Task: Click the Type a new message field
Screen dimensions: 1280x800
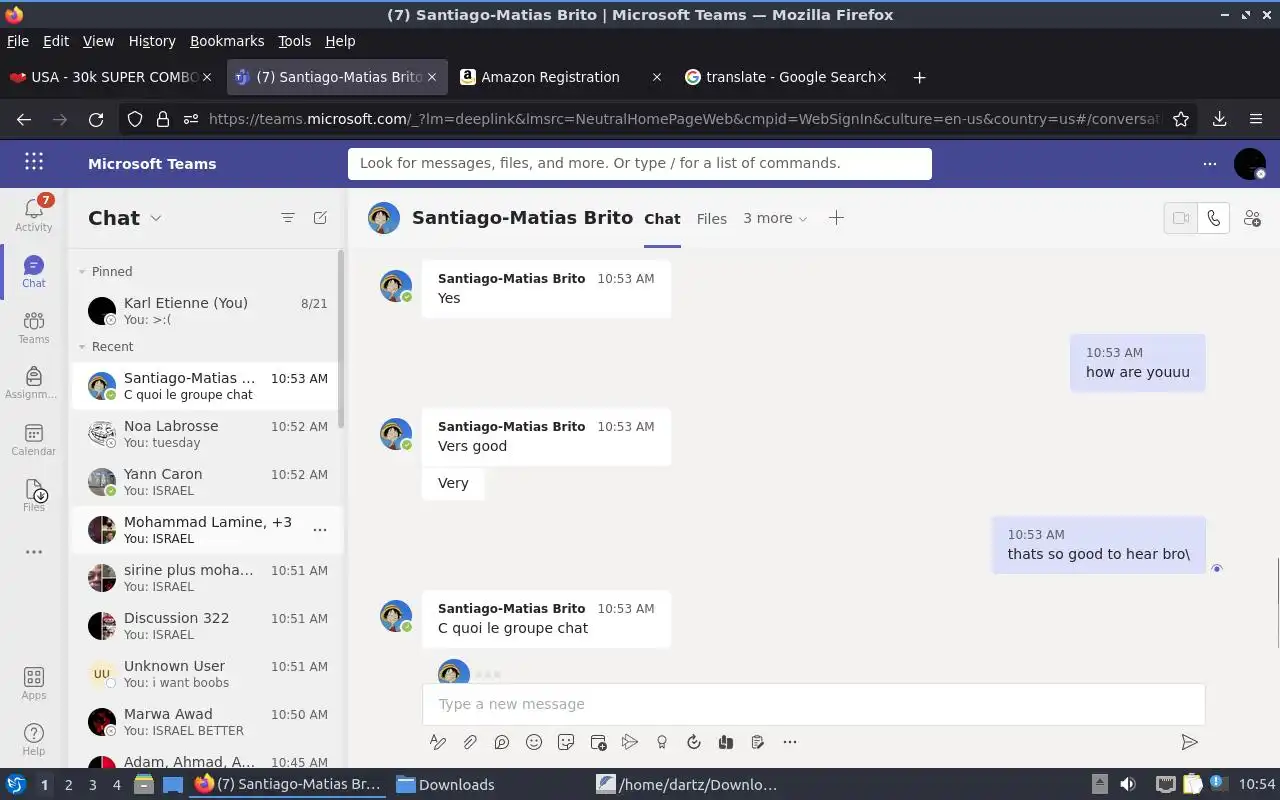Action: [x=813, y=704]
